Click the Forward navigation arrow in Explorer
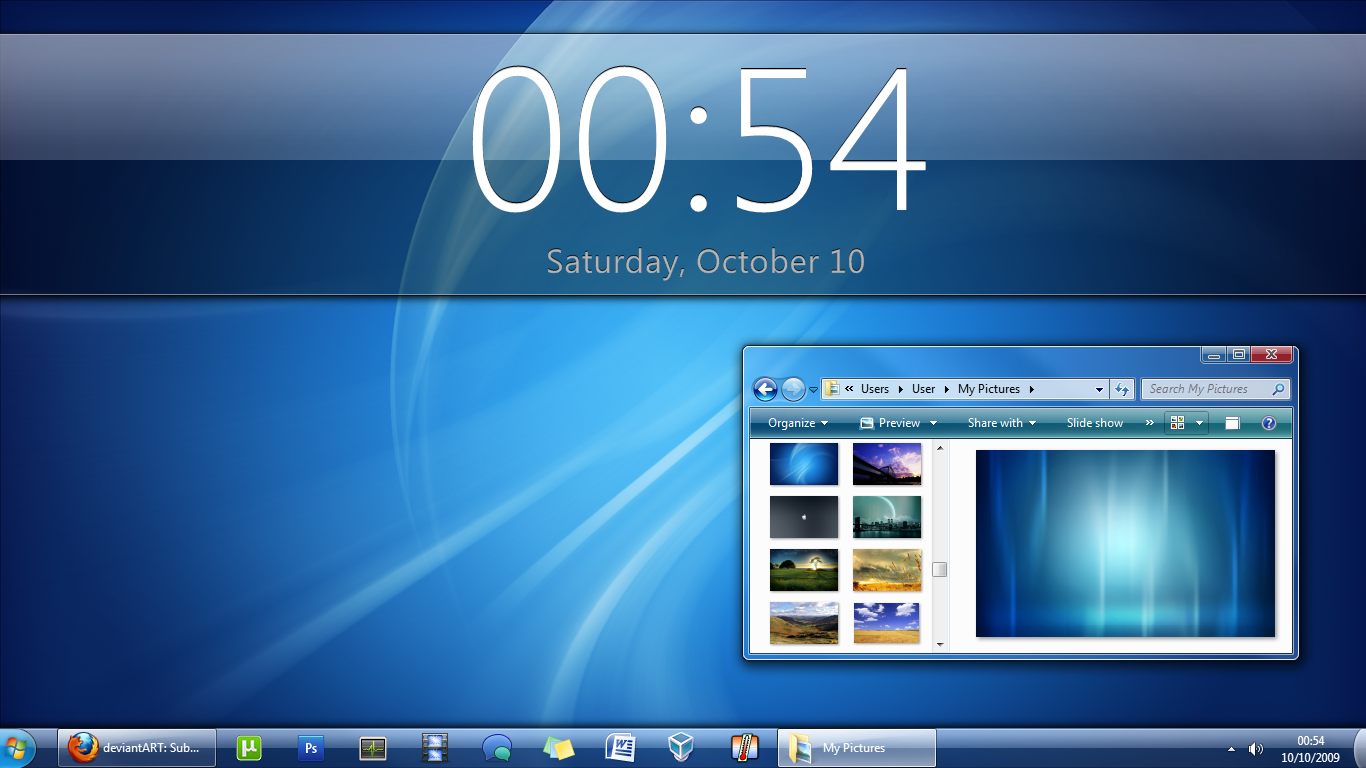 (793, 389)
